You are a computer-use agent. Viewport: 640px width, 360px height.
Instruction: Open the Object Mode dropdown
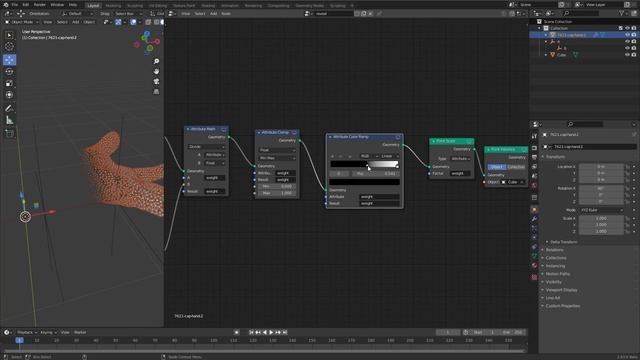(x=21, y=22)
